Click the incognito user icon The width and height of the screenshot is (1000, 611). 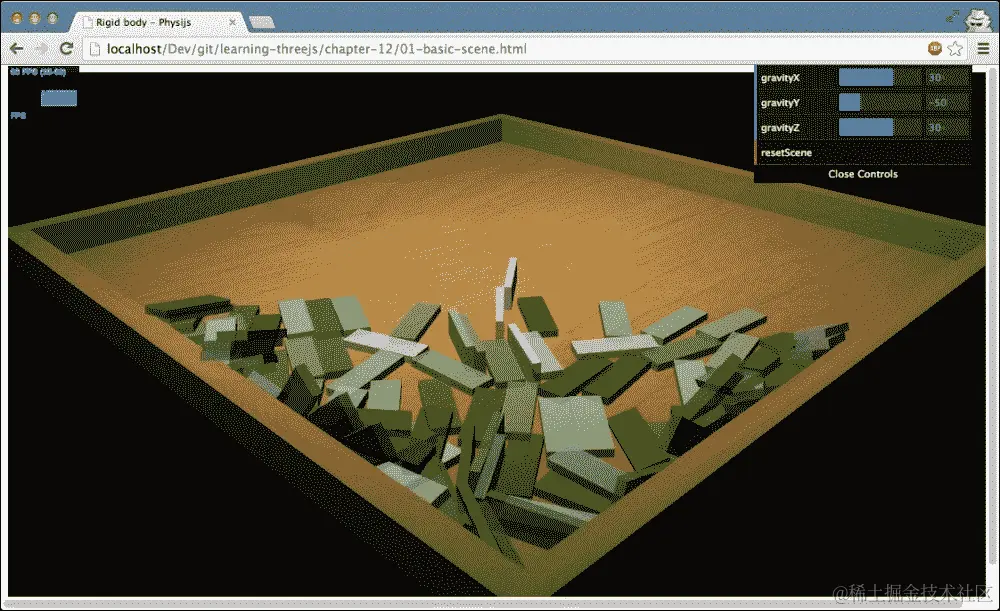click(x=976, y=18)
